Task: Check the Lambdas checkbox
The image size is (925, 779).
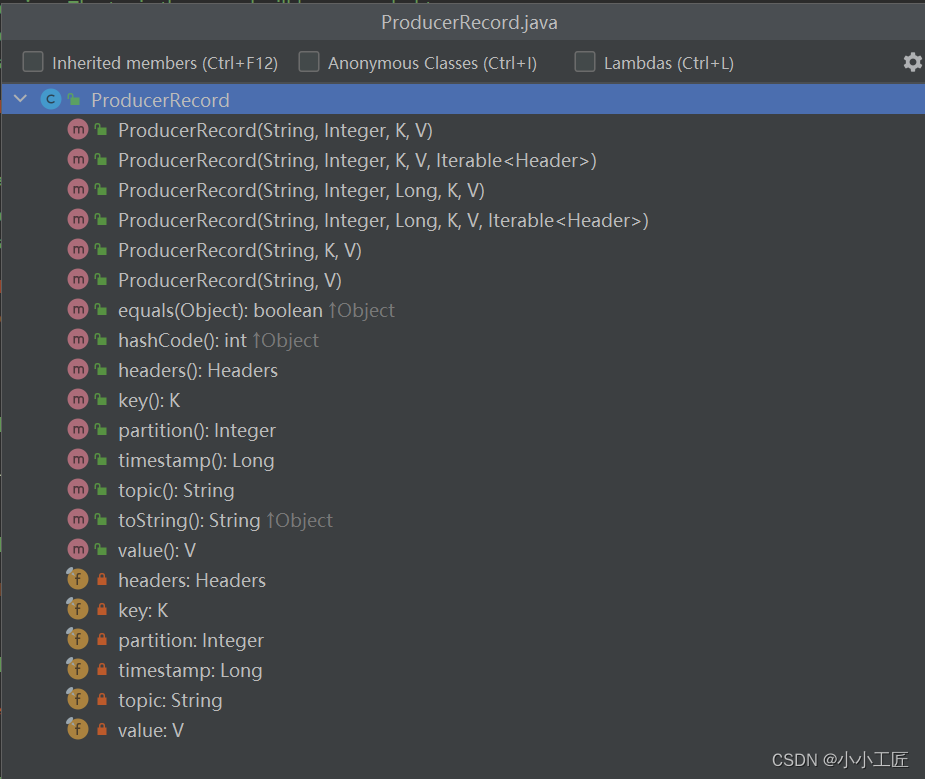Action: (x=585, y=62)
